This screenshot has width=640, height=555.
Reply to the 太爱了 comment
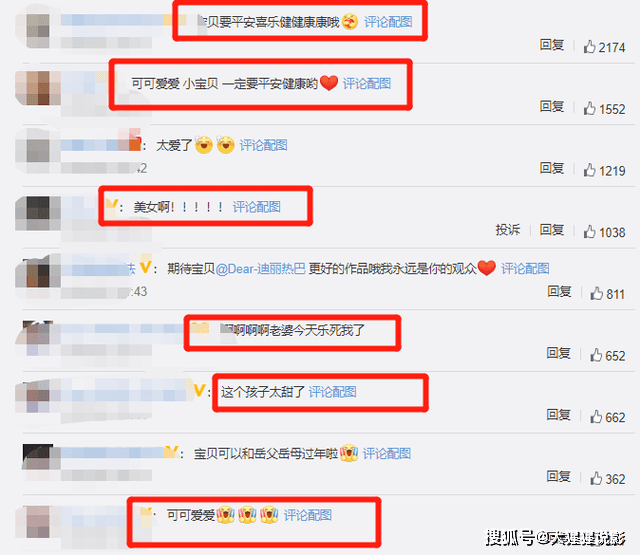point(552,168)
